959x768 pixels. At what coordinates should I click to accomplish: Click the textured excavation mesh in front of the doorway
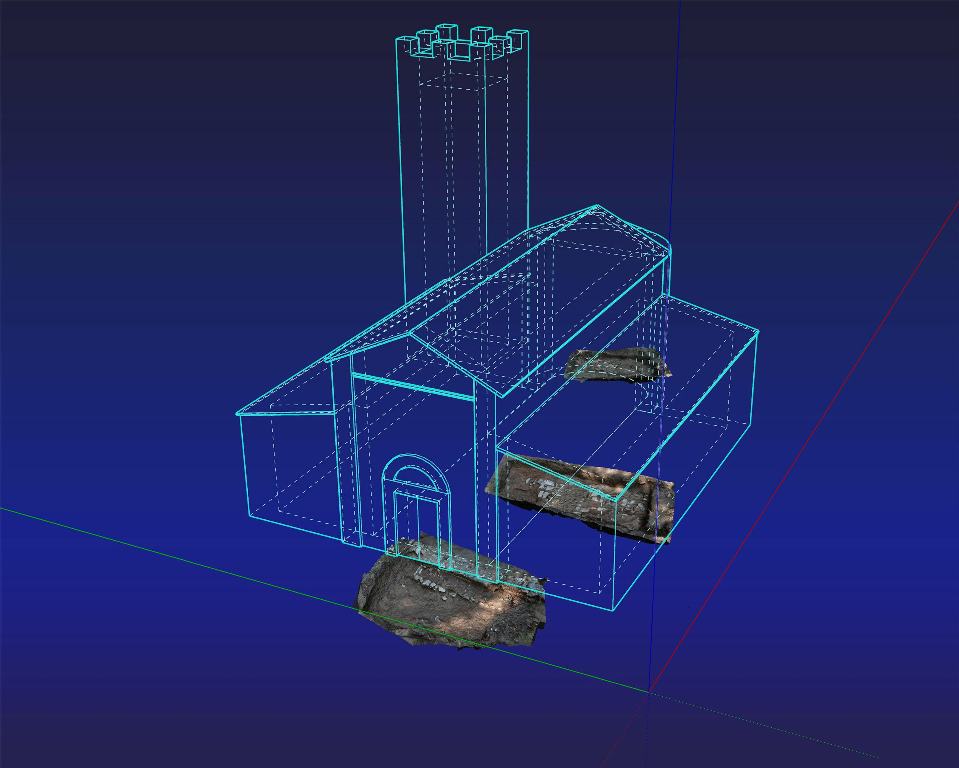point(450,595)
